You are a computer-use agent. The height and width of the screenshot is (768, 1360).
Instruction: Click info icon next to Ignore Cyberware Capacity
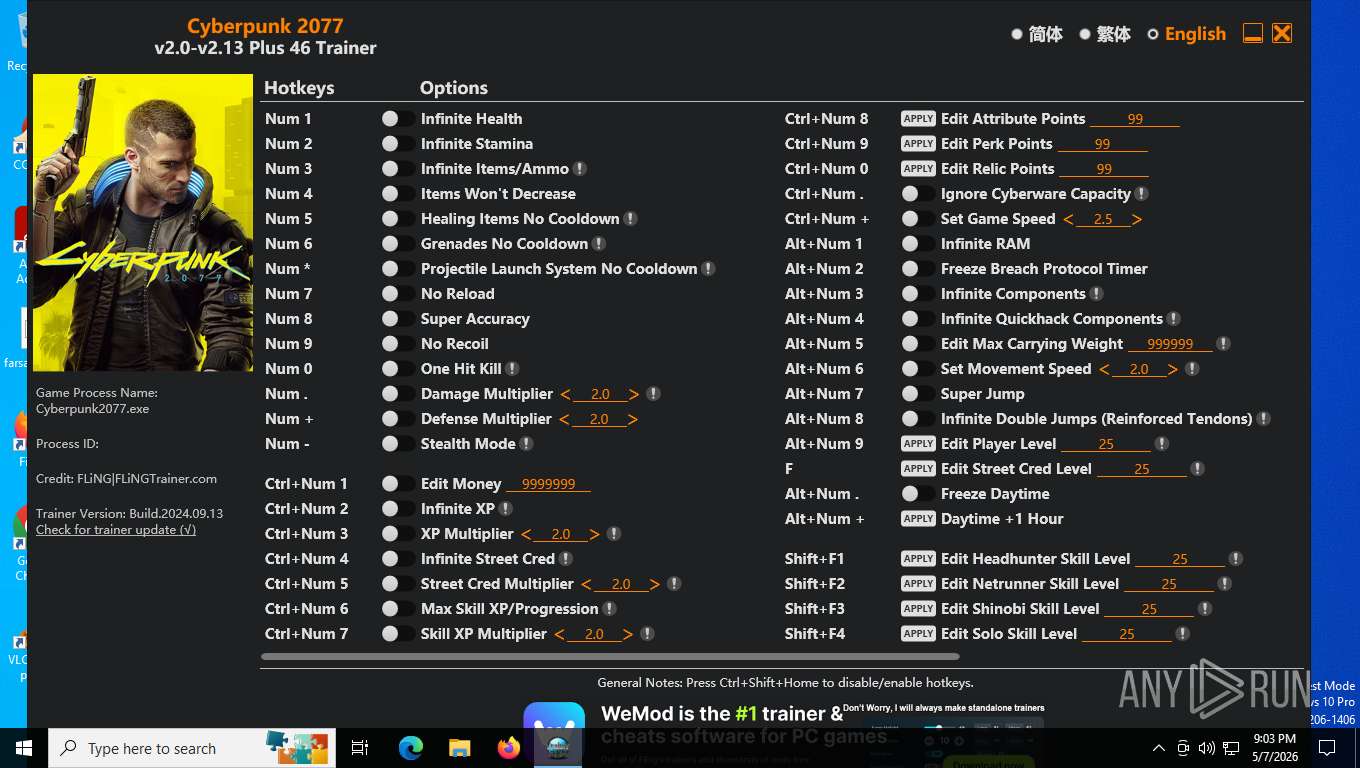coord(1142,194)
